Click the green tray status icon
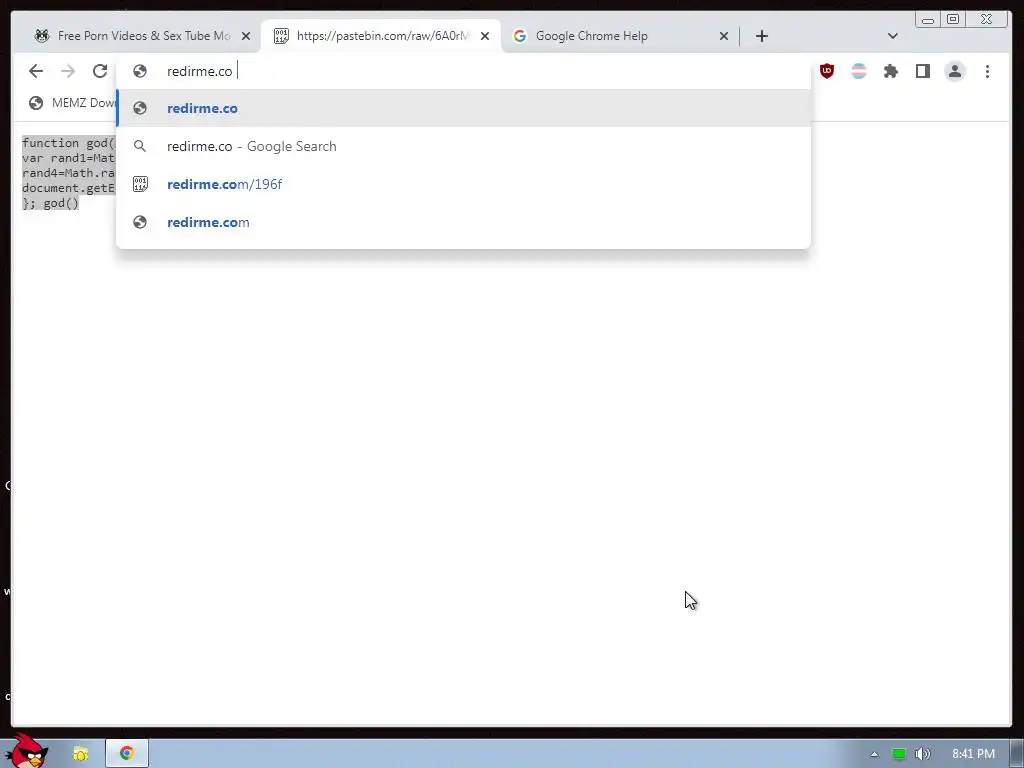This screenshot has height=768, width=1024. (x=899, y=754)
